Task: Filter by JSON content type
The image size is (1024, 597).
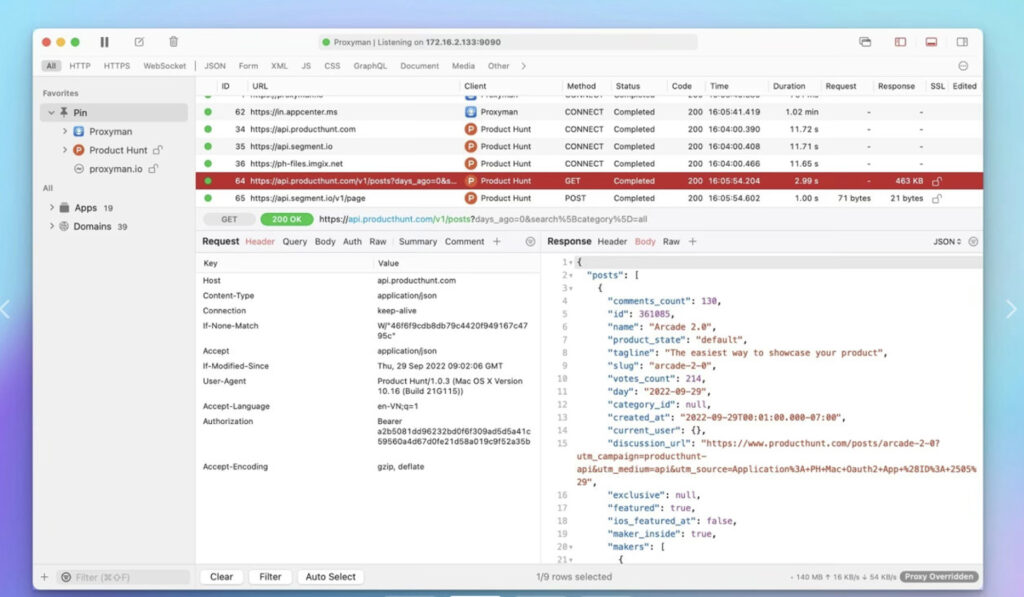Action: click(215, 66)
